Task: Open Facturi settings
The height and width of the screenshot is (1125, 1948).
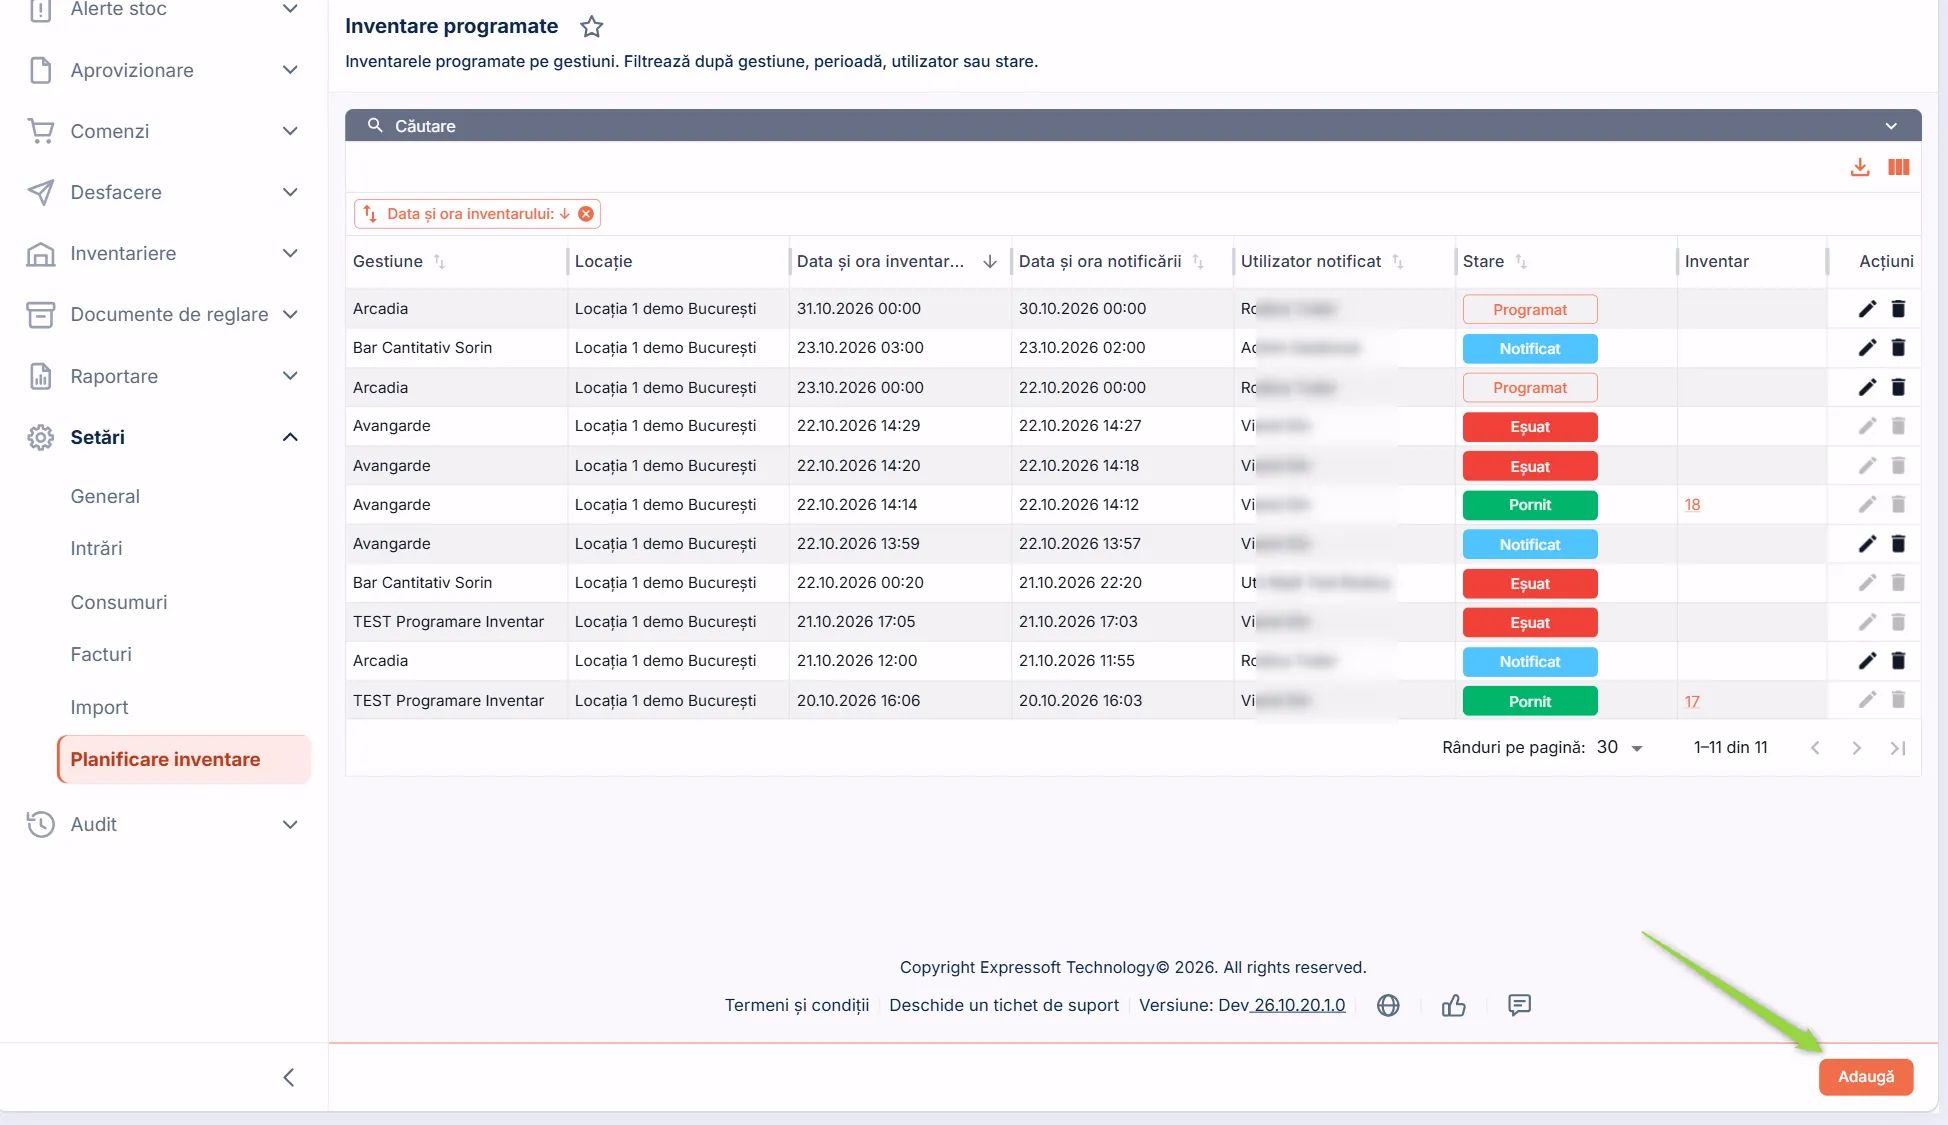Action: point(101,654)
